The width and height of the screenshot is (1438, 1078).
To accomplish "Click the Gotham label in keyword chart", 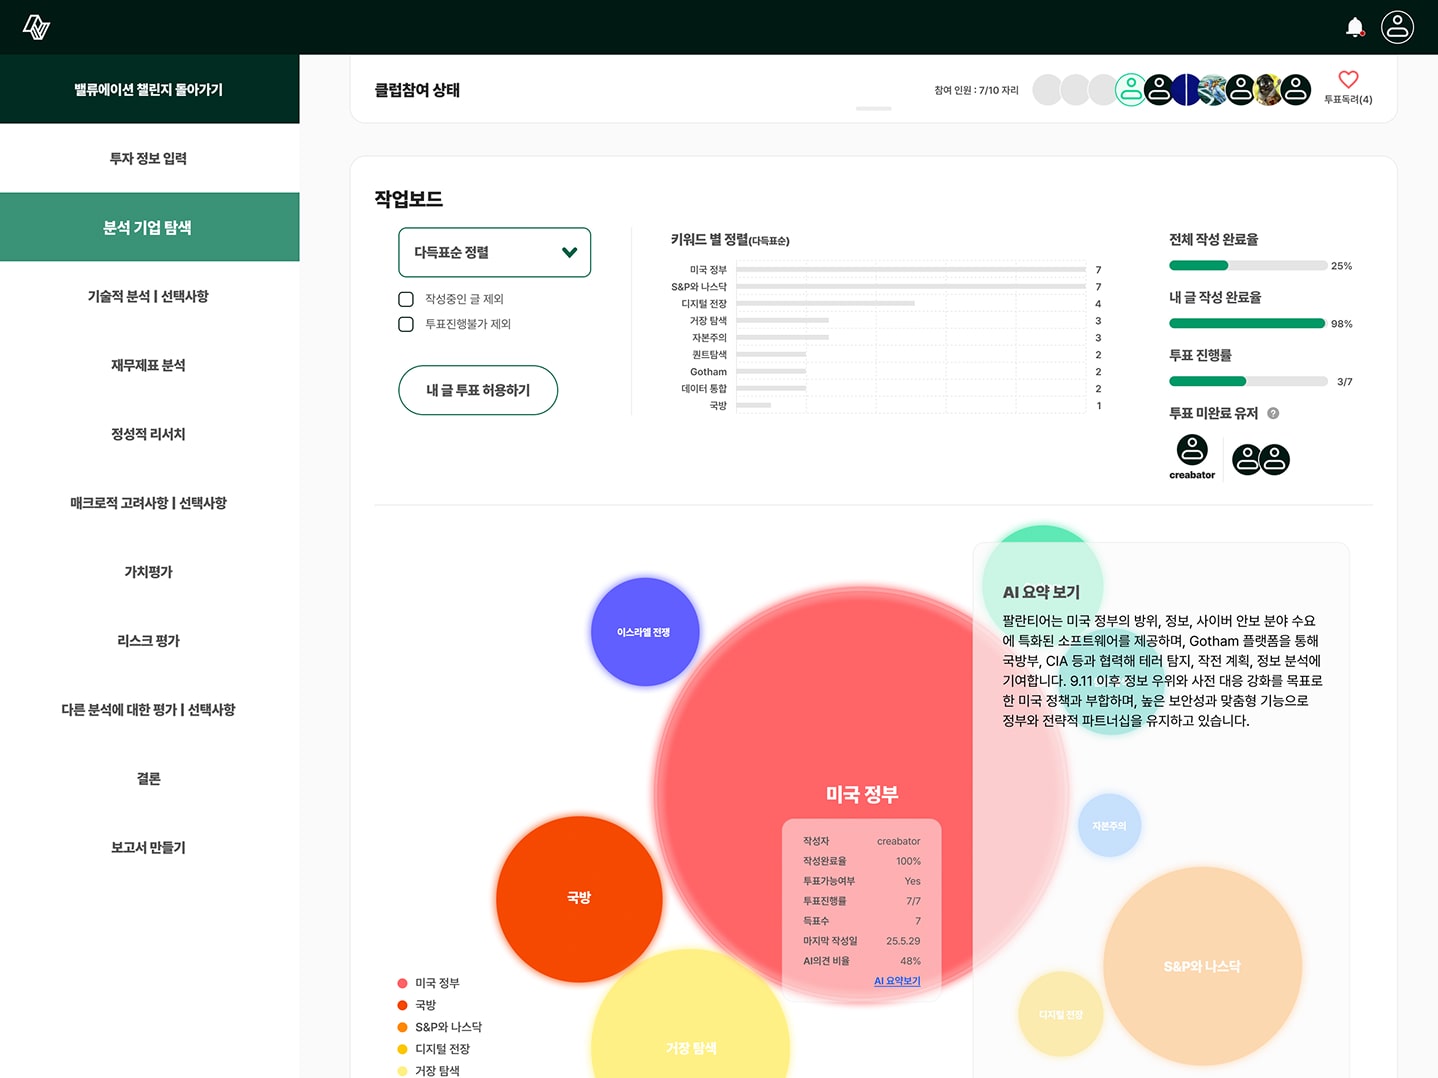I will [x=708, y=372].
